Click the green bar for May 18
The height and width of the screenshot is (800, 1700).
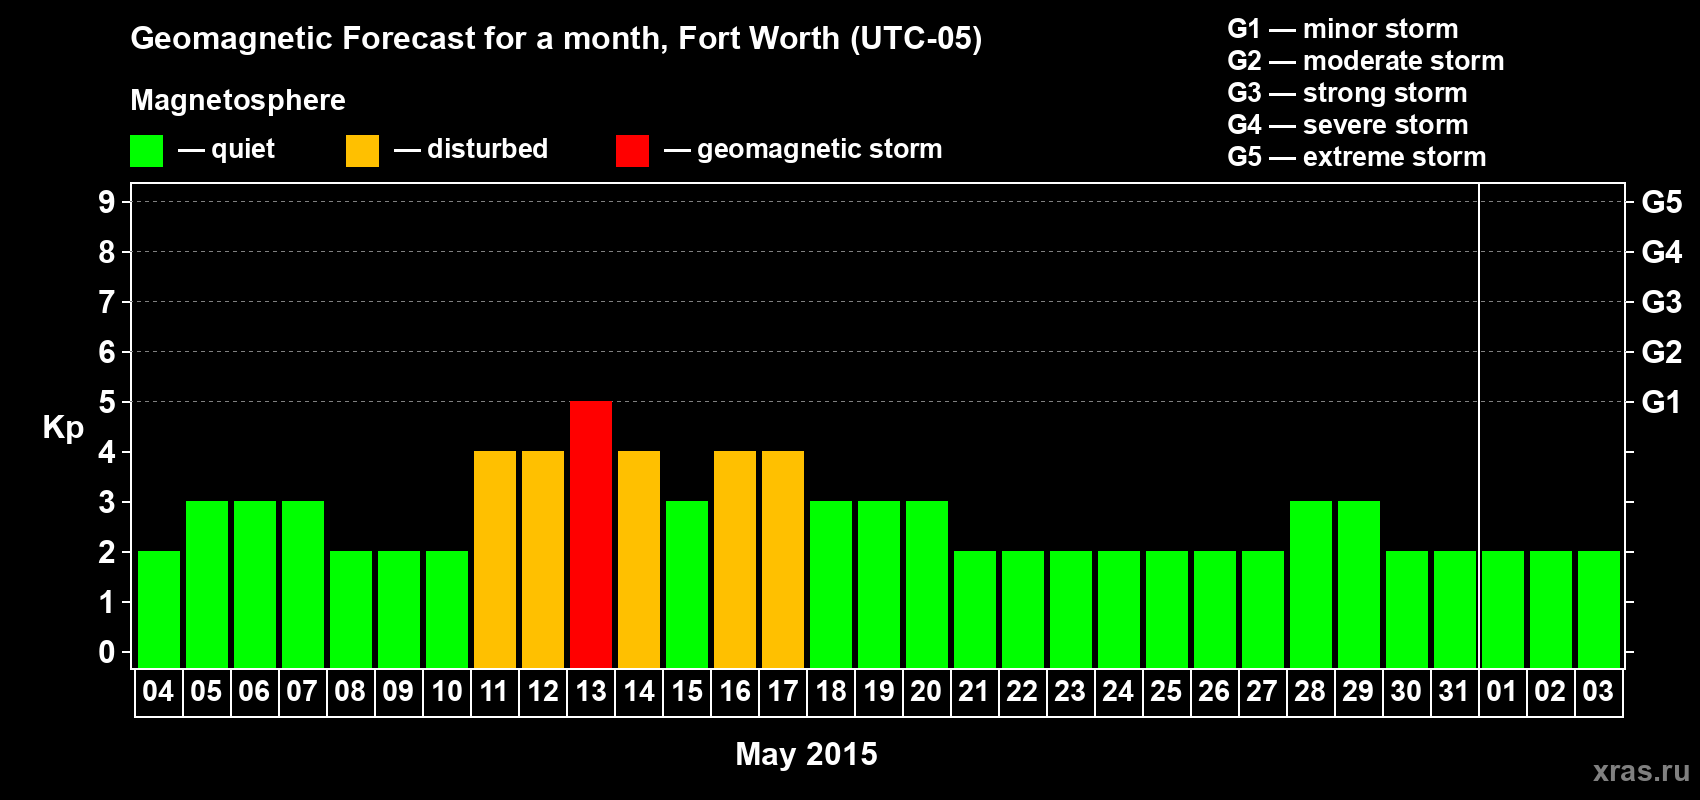831,584
